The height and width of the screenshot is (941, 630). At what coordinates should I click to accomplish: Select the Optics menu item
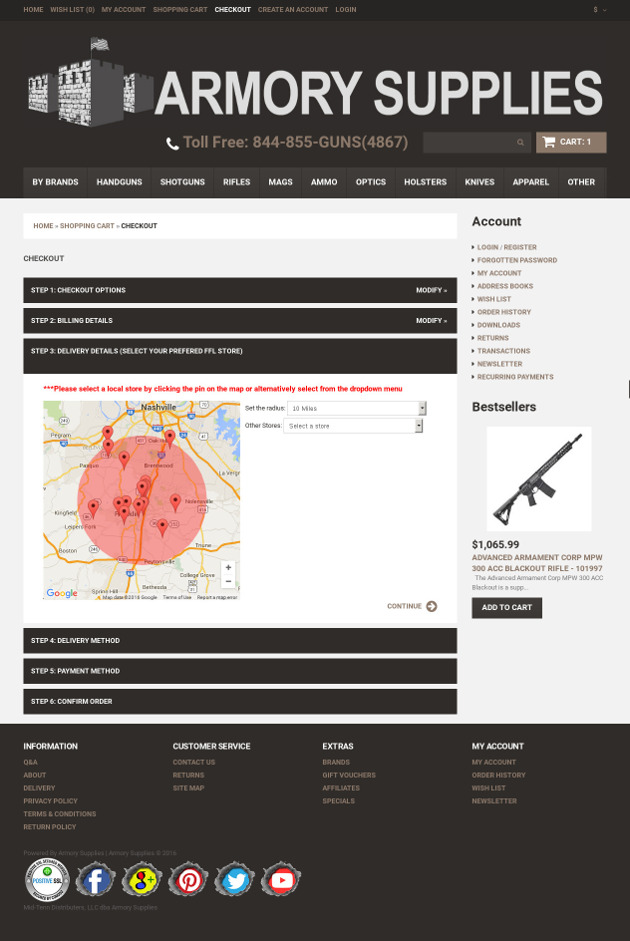pyautogui.click(x=370, y=182)
